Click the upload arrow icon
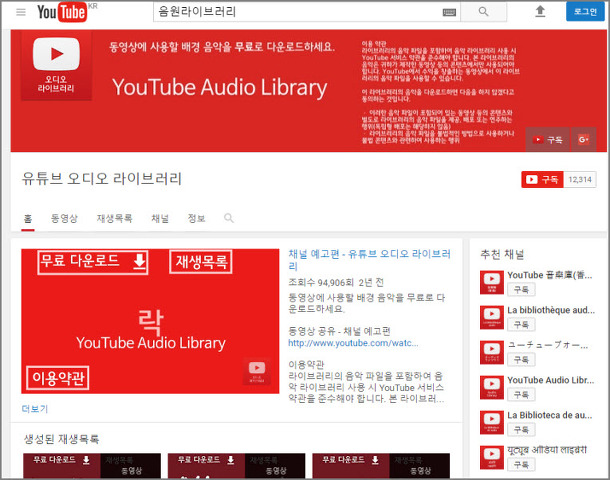610x480 pixels. click(x=540, y=12)
